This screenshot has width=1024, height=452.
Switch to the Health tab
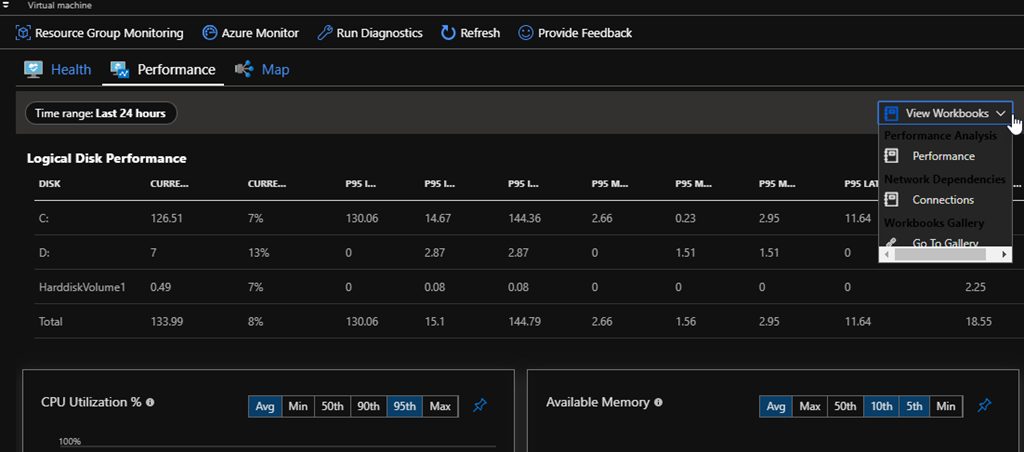point(58,70)
